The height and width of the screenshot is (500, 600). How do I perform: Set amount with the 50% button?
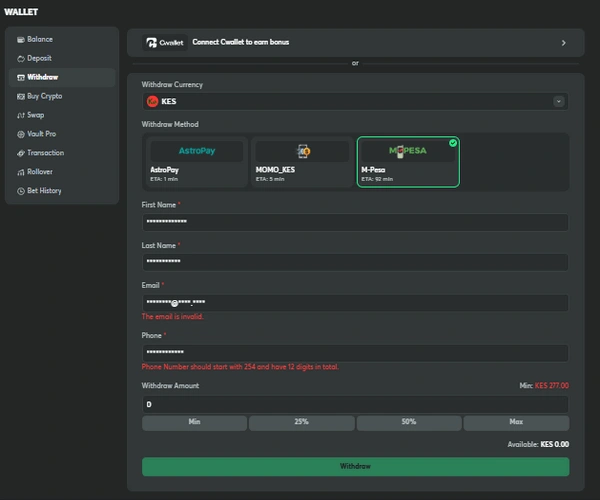tap(409, 422)
